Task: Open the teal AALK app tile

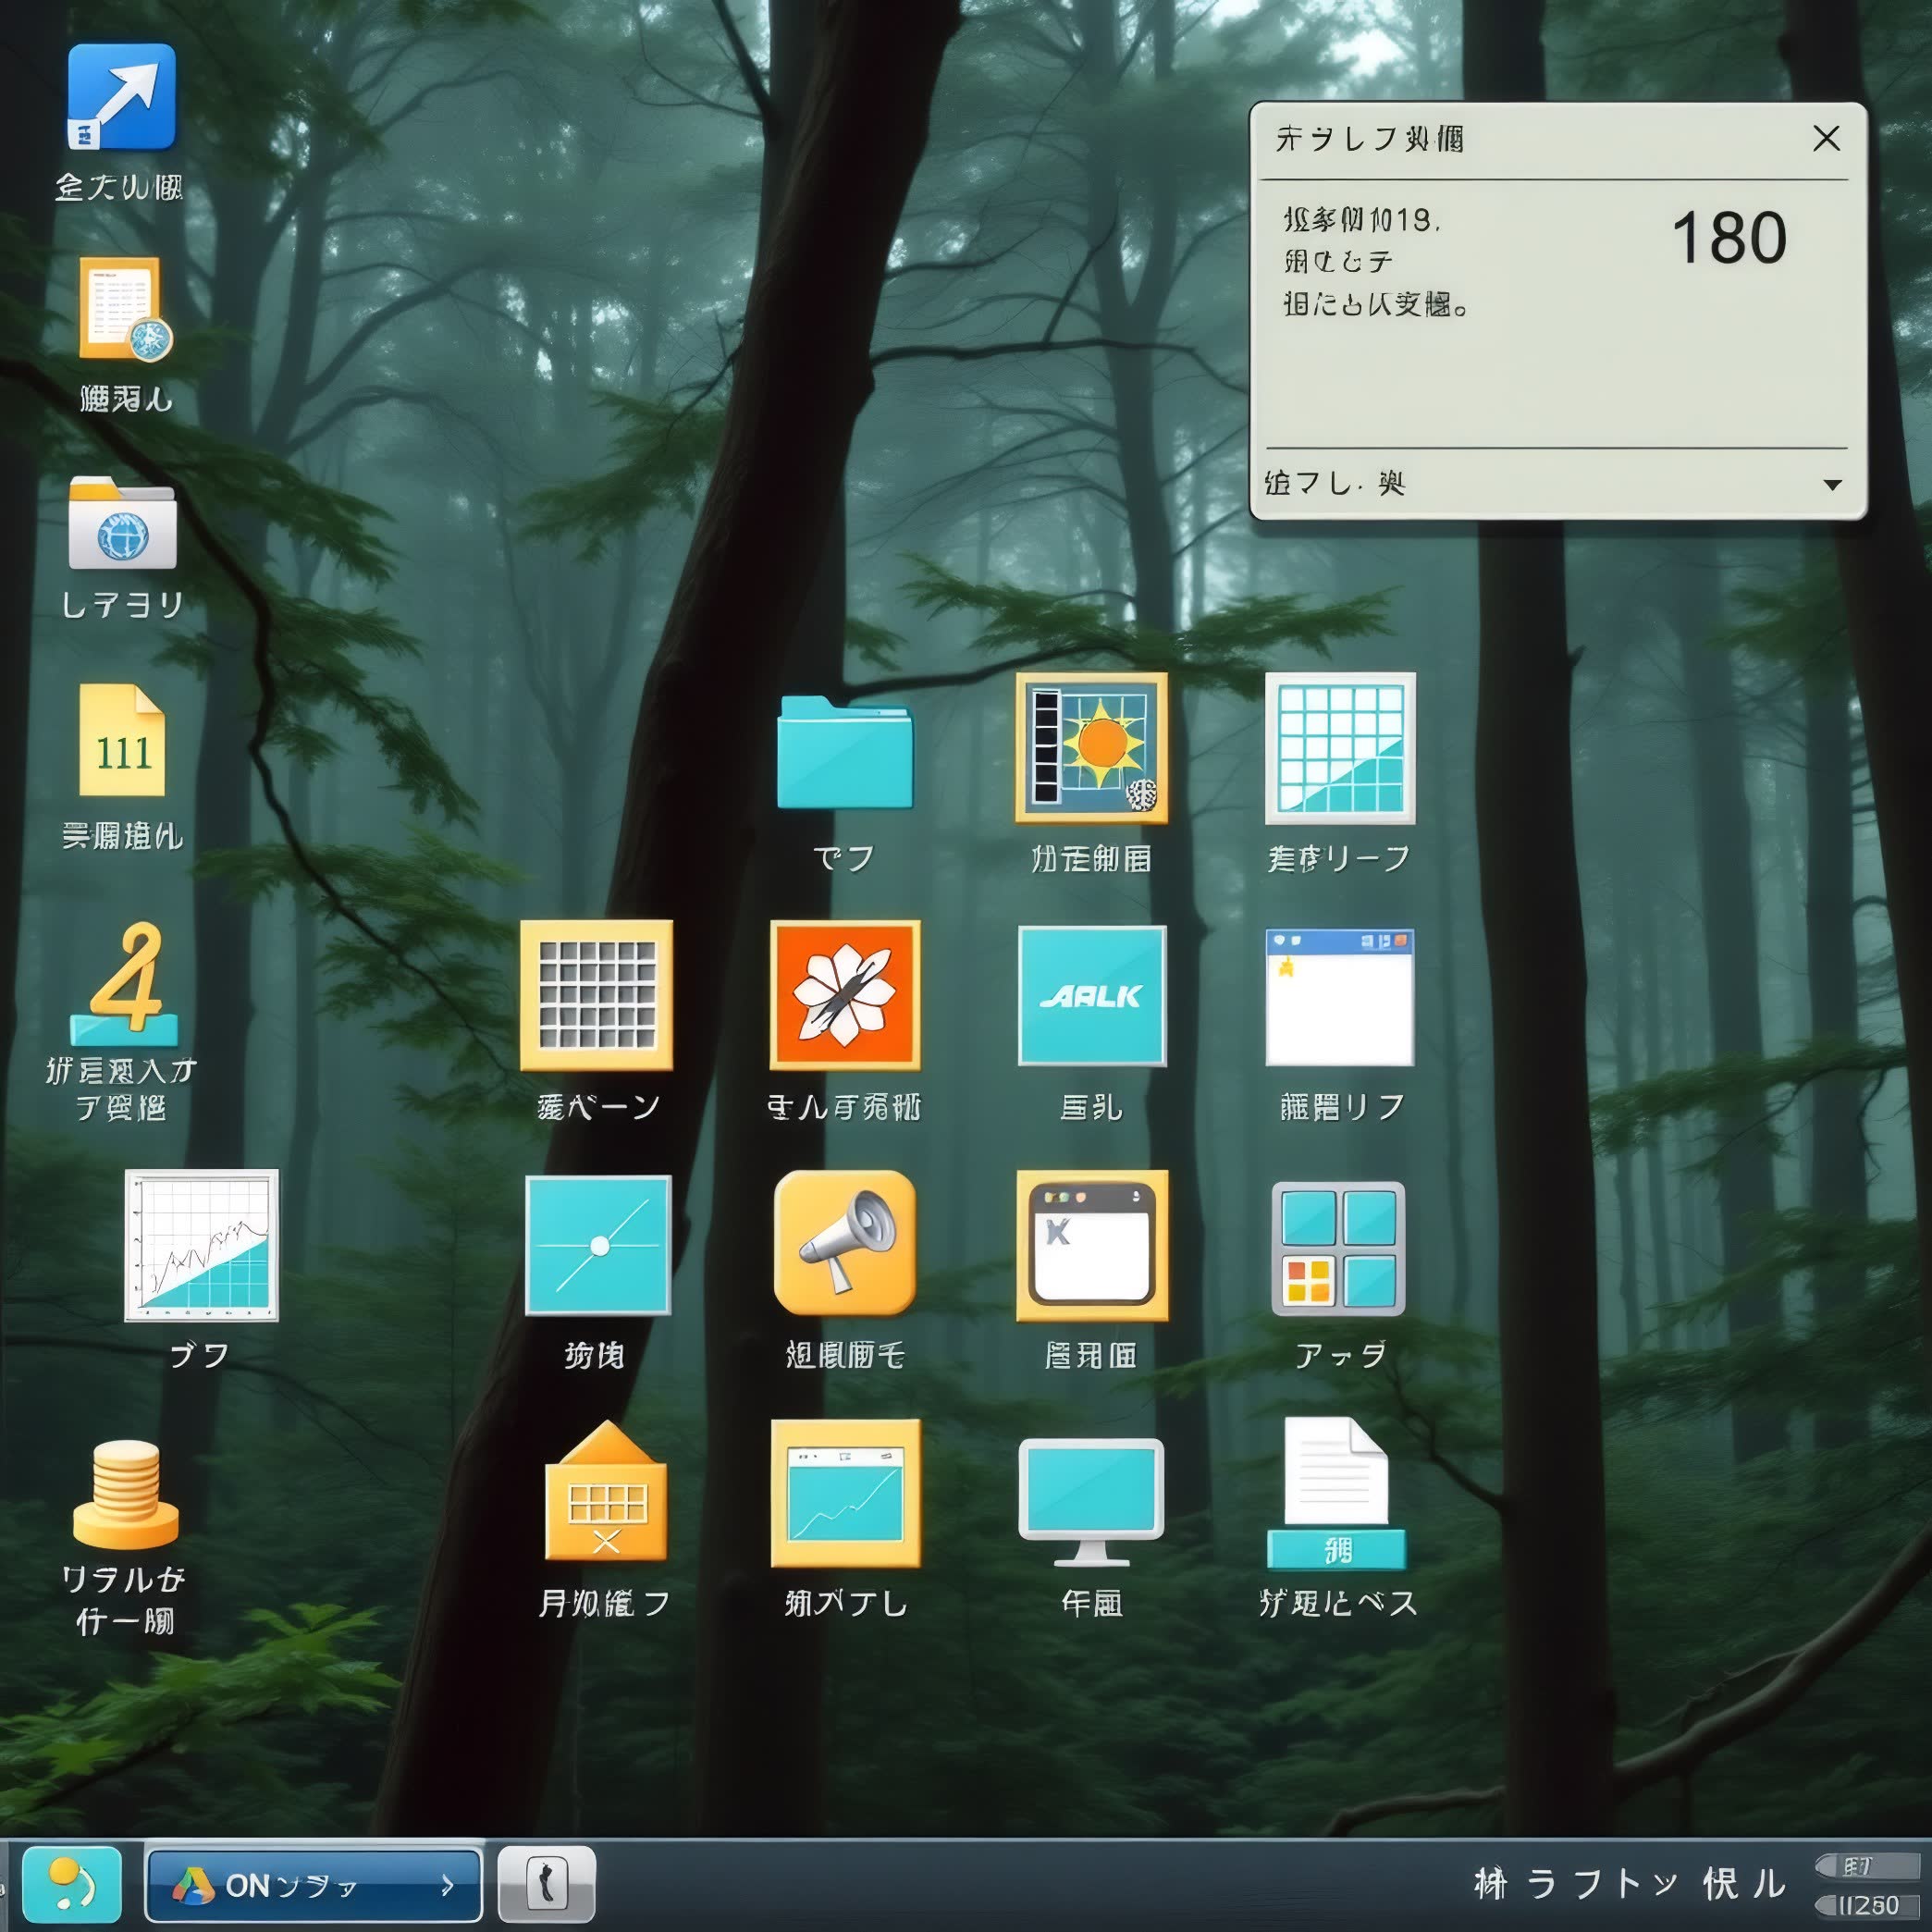Action: coord(1091,995)
